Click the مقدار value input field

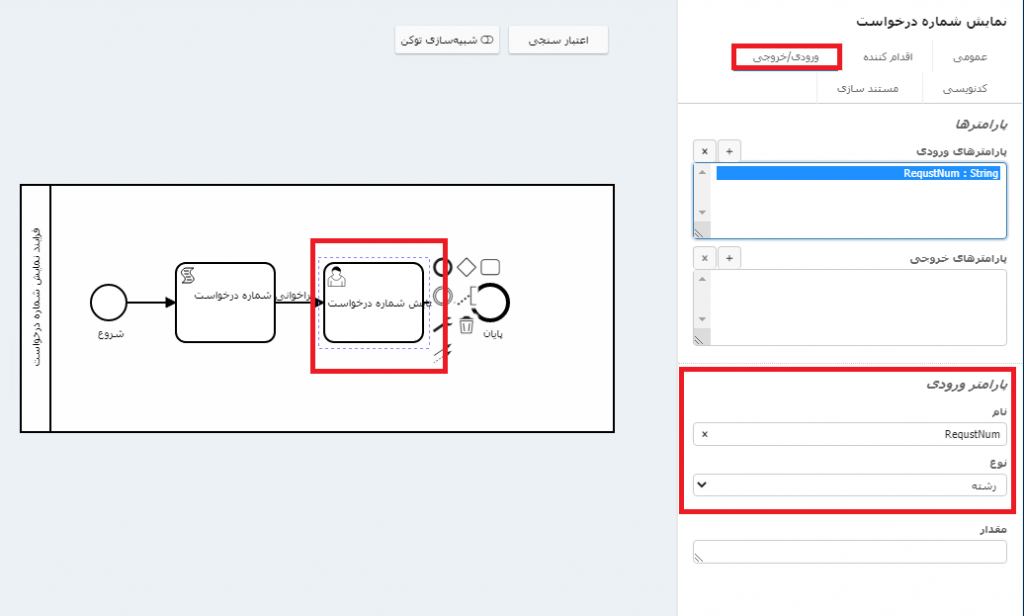pos(850,552)
